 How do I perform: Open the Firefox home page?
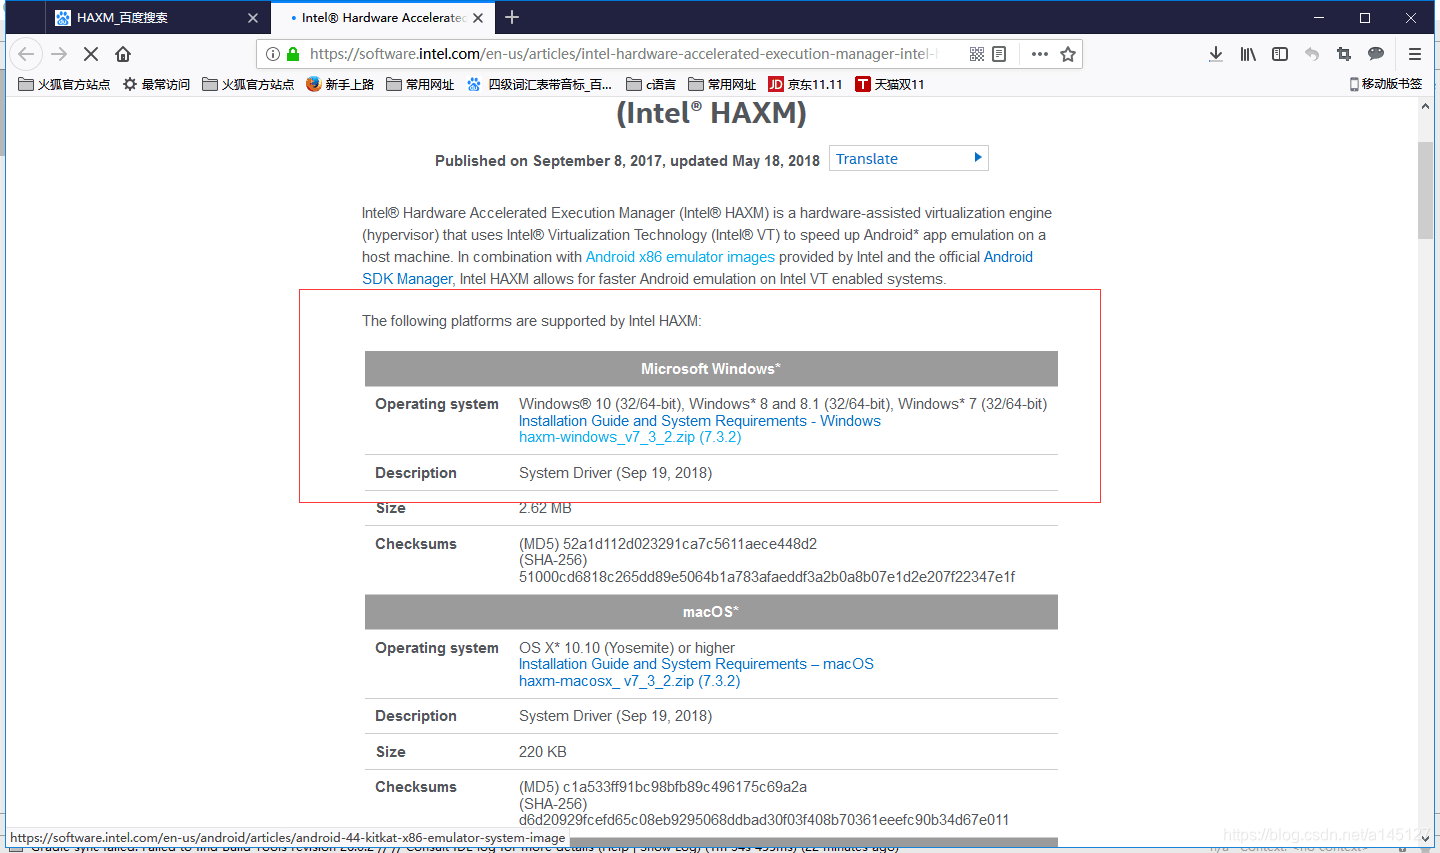(x=123, y=54)
